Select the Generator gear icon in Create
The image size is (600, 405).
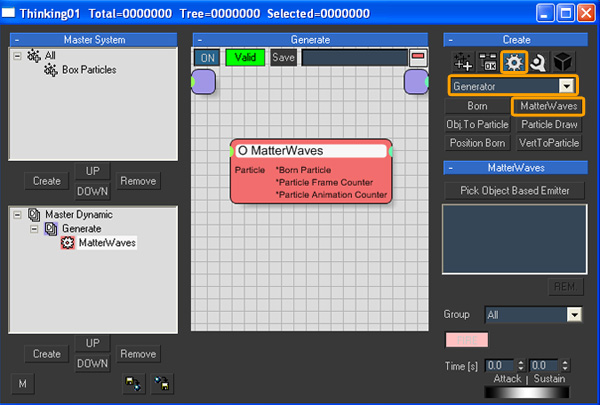click(x=514, y=62)
